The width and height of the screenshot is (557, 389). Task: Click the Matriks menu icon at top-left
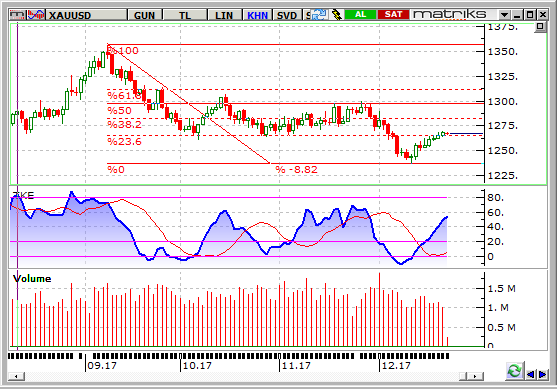click(x=17, y=15)
